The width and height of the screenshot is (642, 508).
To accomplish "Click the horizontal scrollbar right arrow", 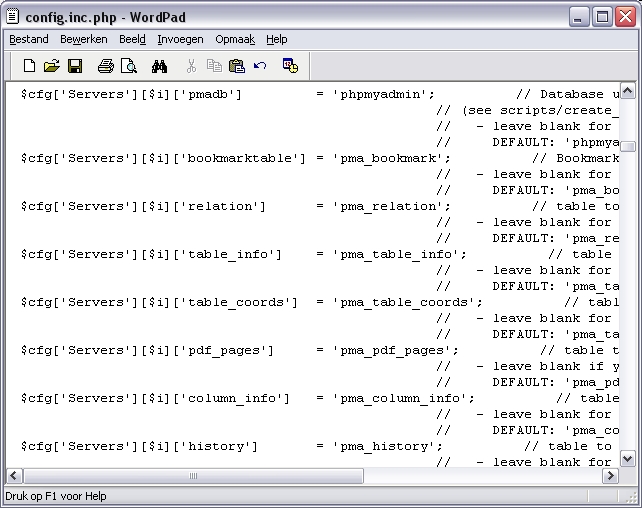I will click(x=611, y=476).
